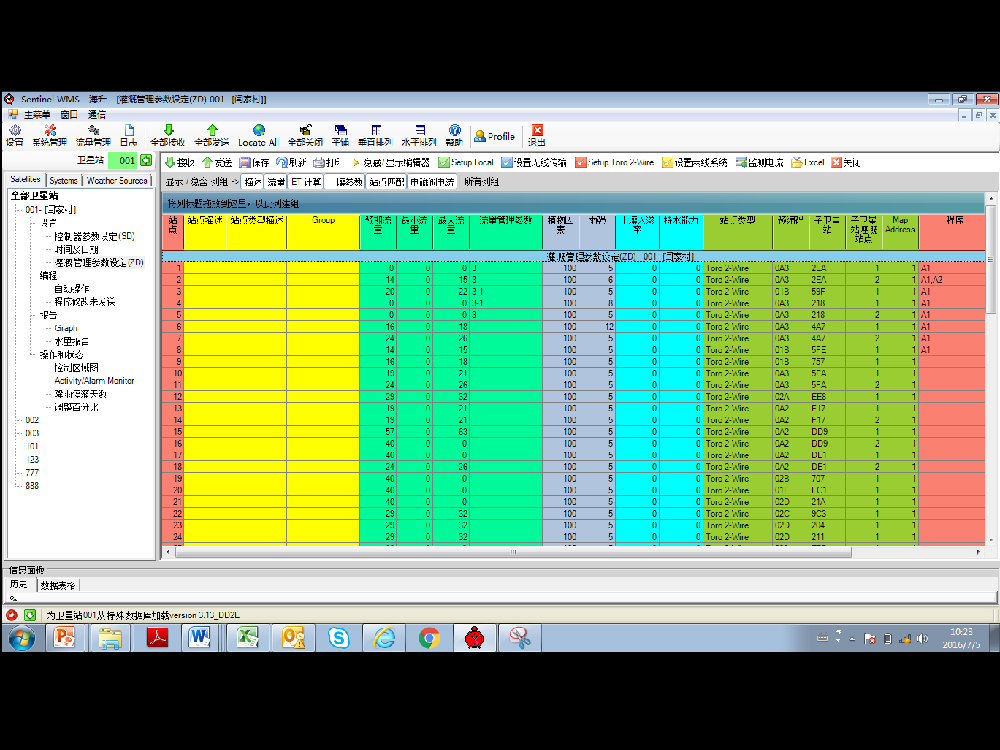Image resolution: width=1000 pixels, height=750 pixels.
Task: Select Activity/Alarm Monitor in tree
Action: pos(94,381)
